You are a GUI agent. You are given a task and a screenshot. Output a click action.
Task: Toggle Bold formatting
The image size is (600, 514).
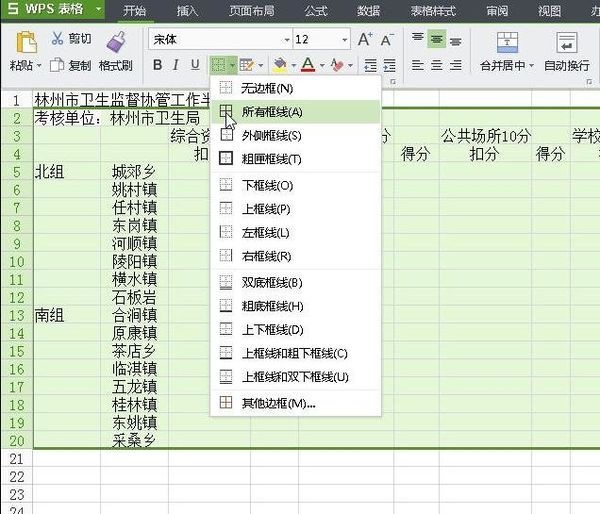tap(157, 65)
